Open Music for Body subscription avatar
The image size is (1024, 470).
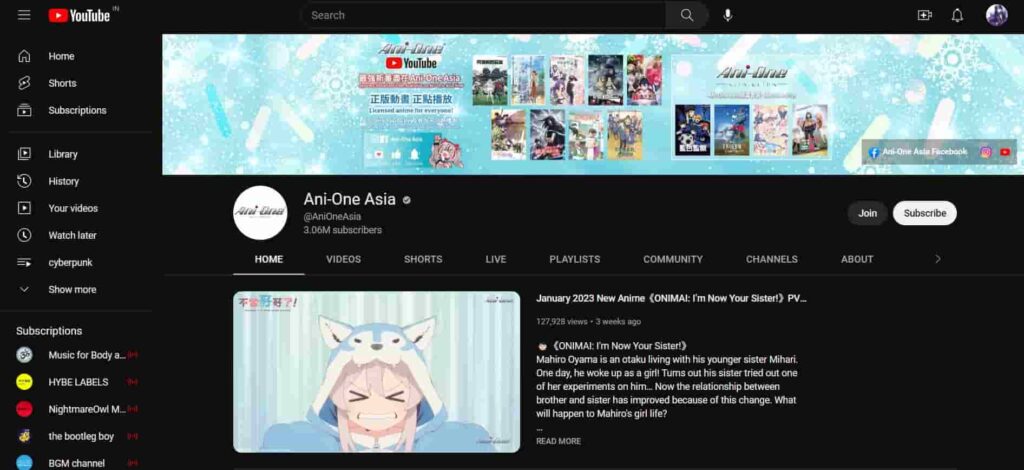point(24,354)
